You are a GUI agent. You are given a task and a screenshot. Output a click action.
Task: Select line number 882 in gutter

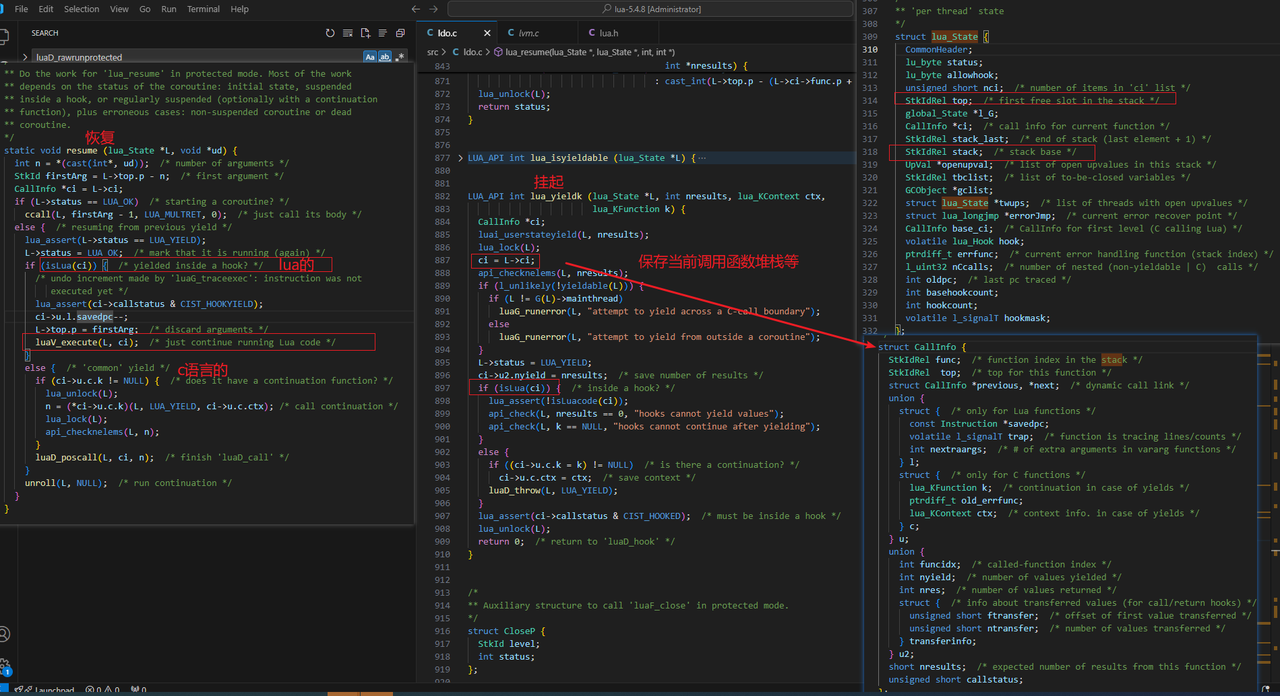[442, 196]
